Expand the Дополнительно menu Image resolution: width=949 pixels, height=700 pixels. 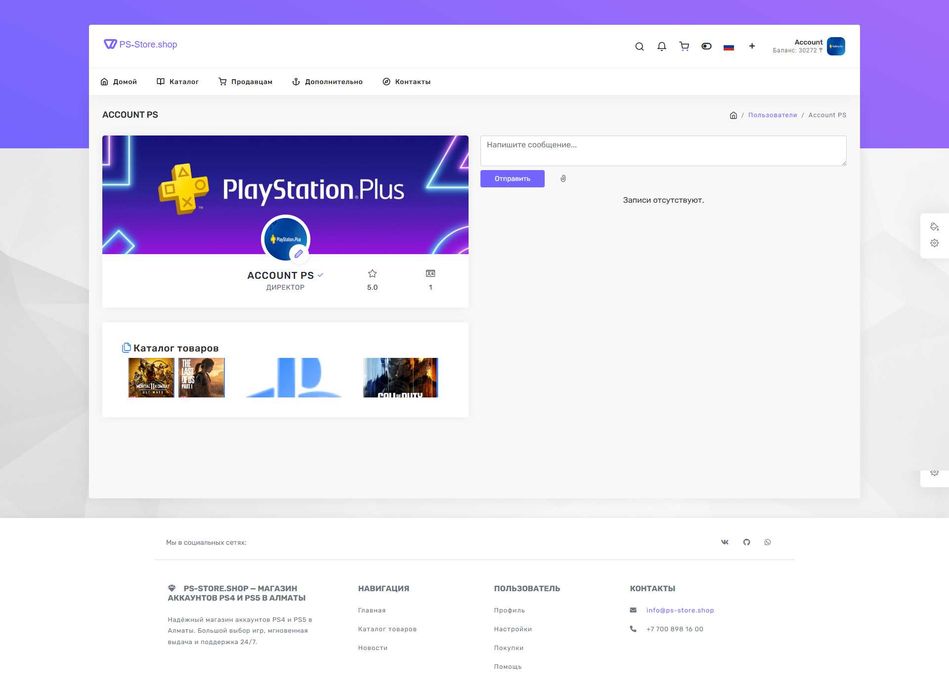[x=327, y=82]
